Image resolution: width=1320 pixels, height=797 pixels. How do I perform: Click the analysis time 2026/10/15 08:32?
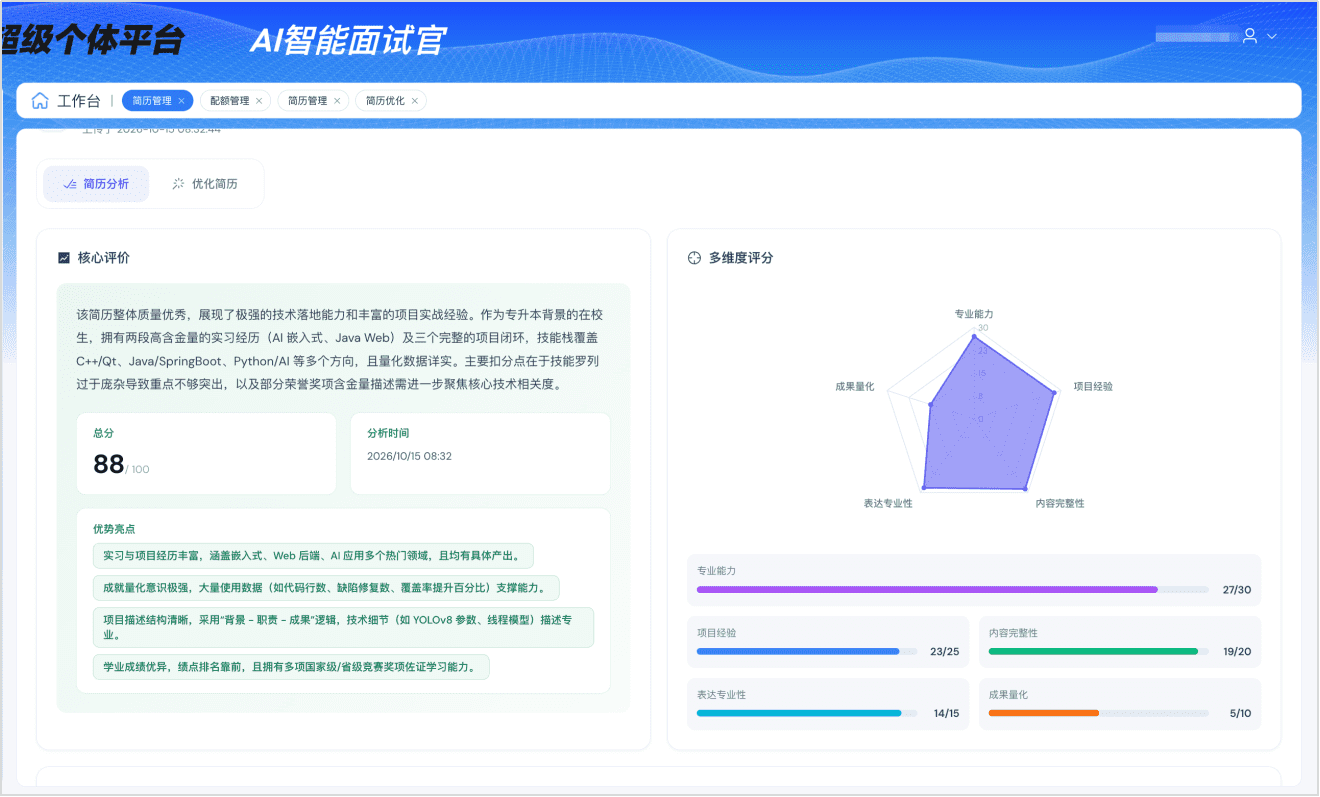click(410, 456)
